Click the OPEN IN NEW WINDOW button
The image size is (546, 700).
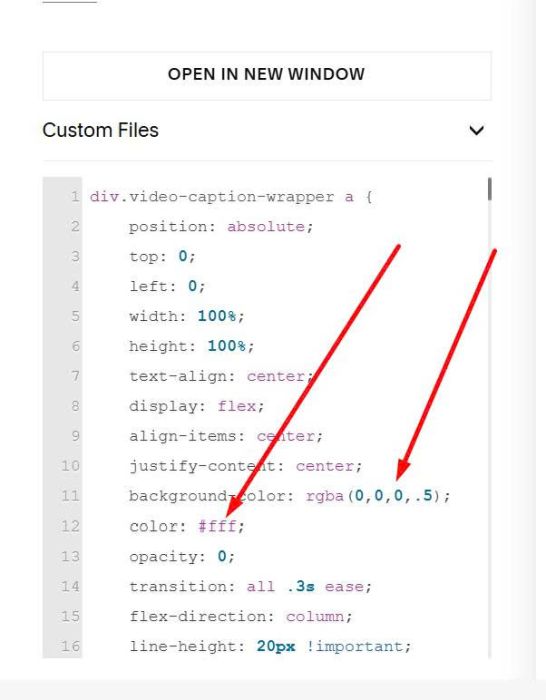(x=267, y=75)
